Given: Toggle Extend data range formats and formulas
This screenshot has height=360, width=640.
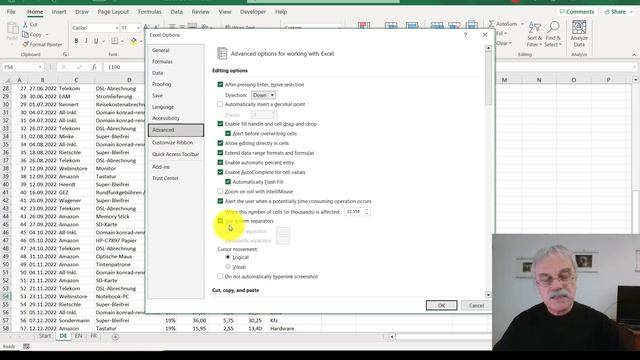Looking at the screenshot, I should [x=220, y=153].
